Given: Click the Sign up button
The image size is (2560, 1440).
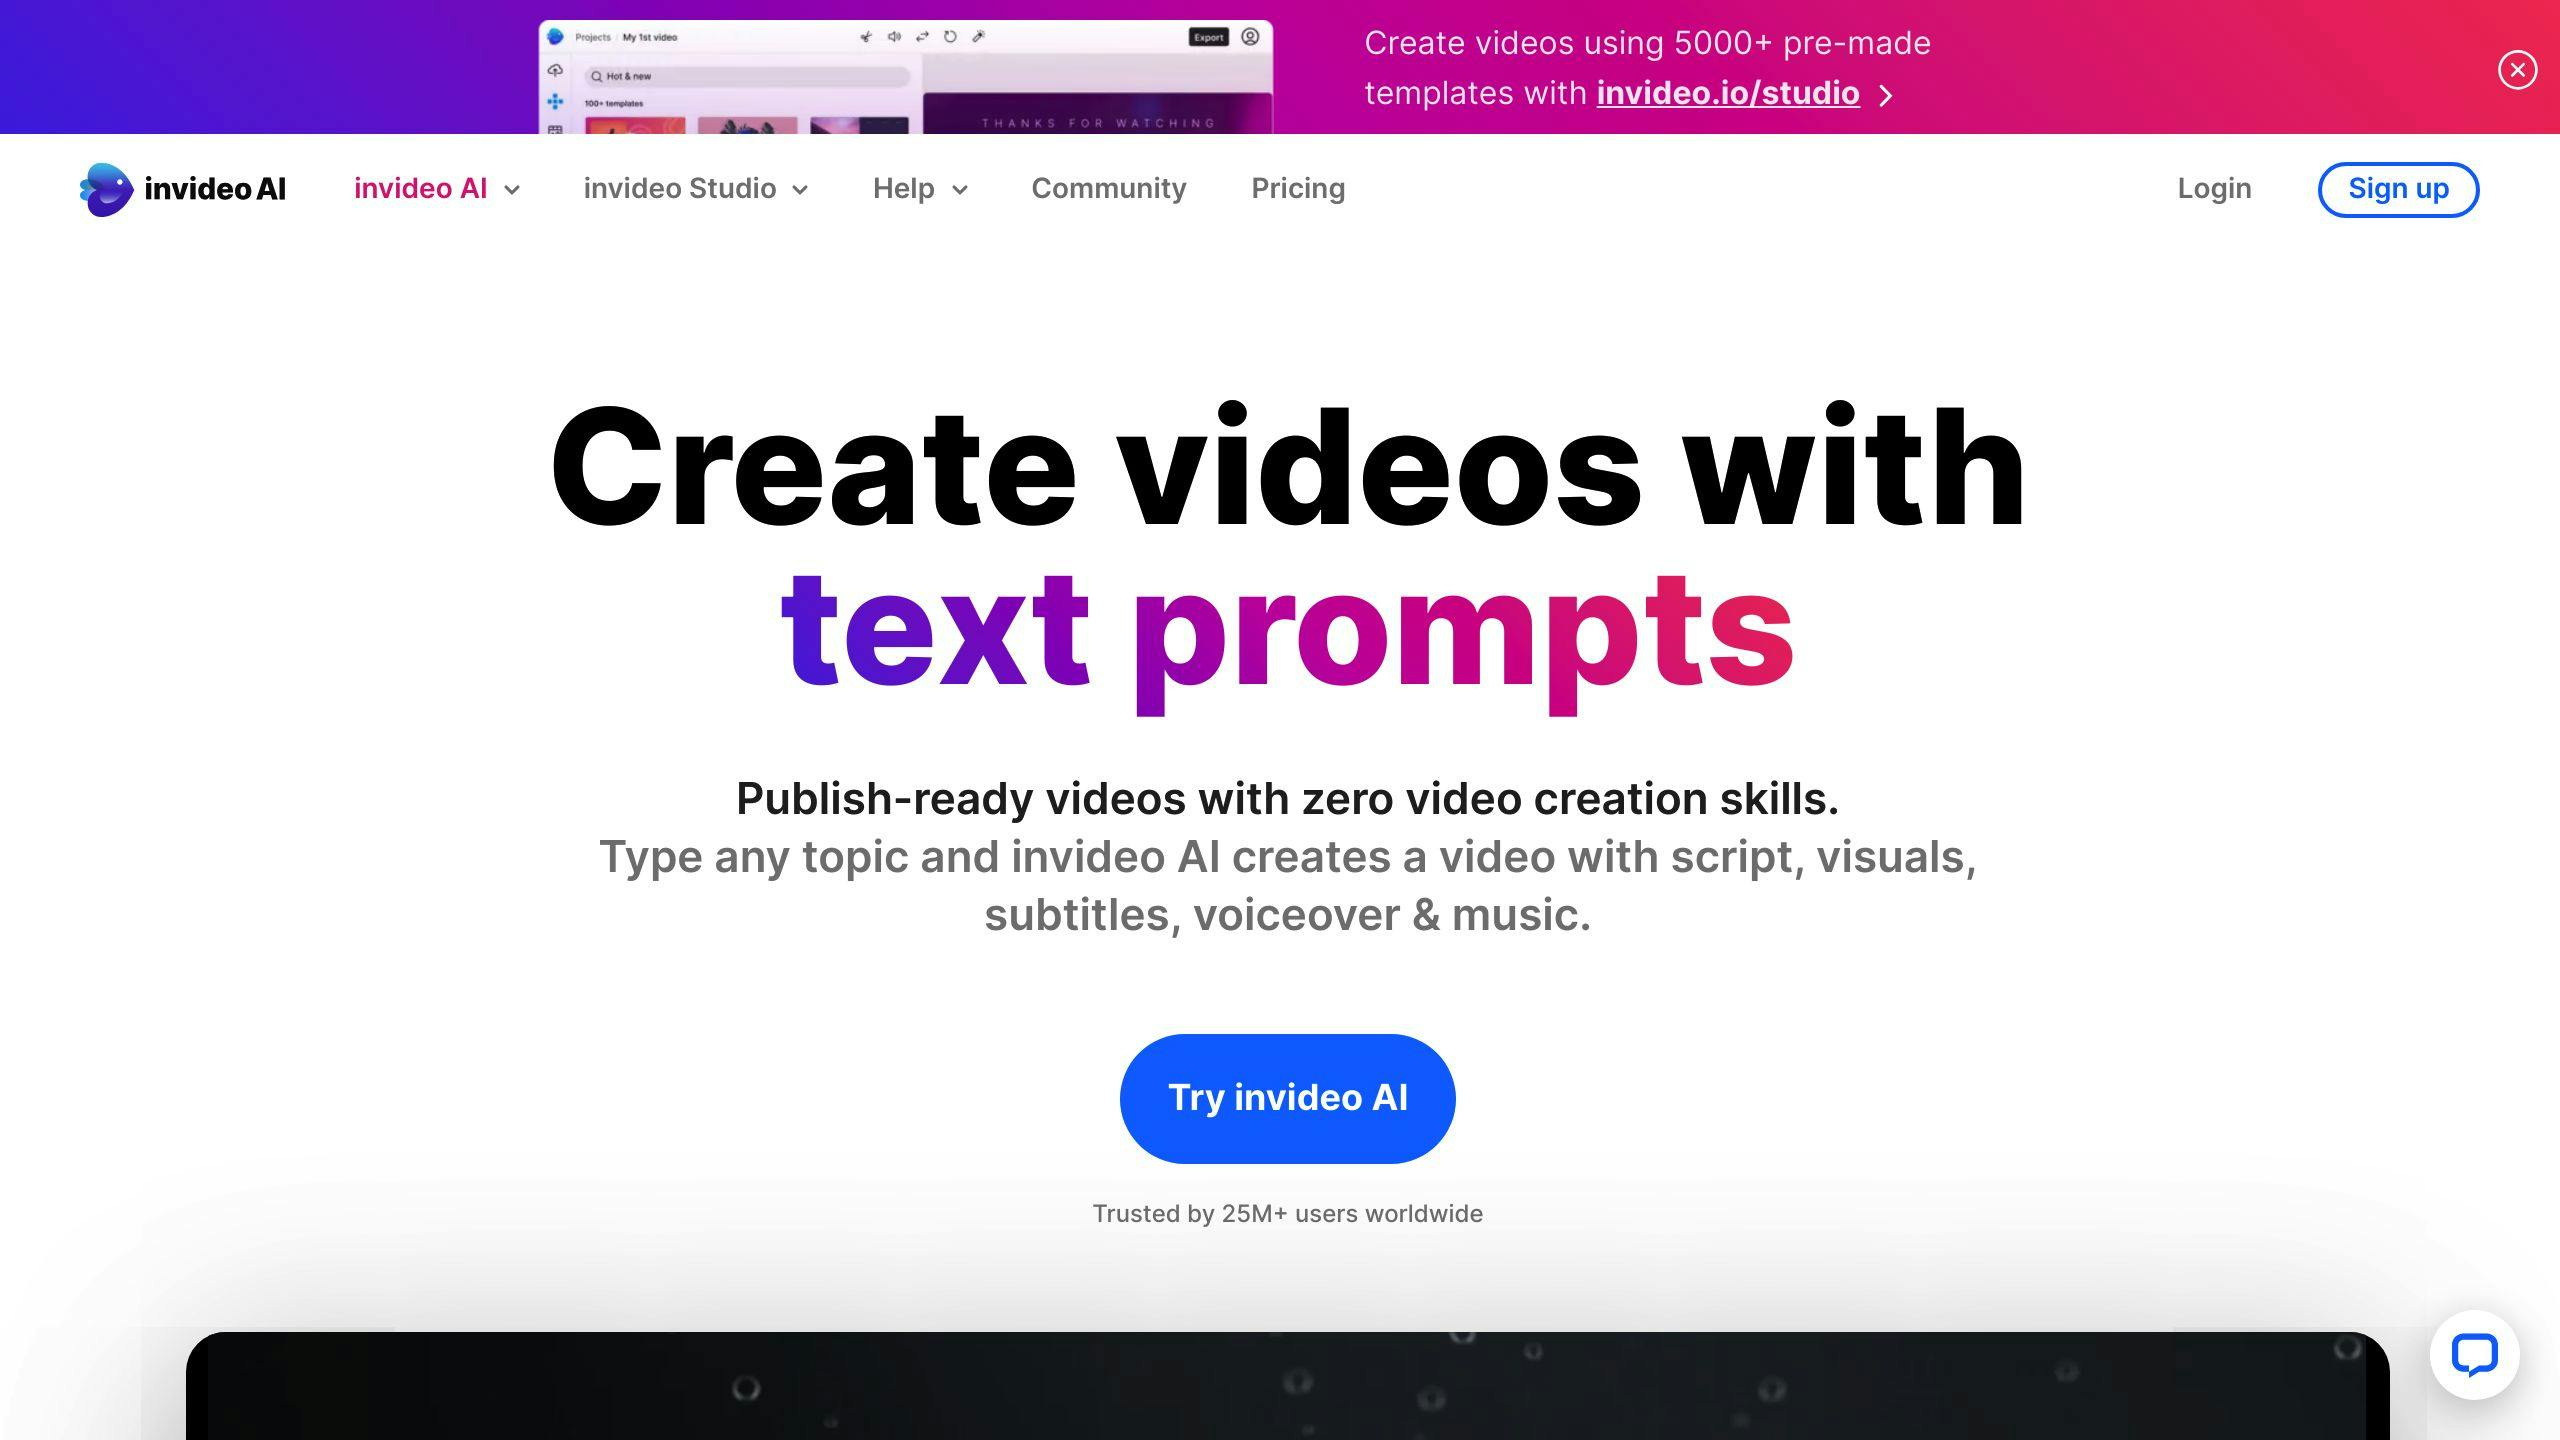Looking at the screenshot, I should coord(2398,188).
